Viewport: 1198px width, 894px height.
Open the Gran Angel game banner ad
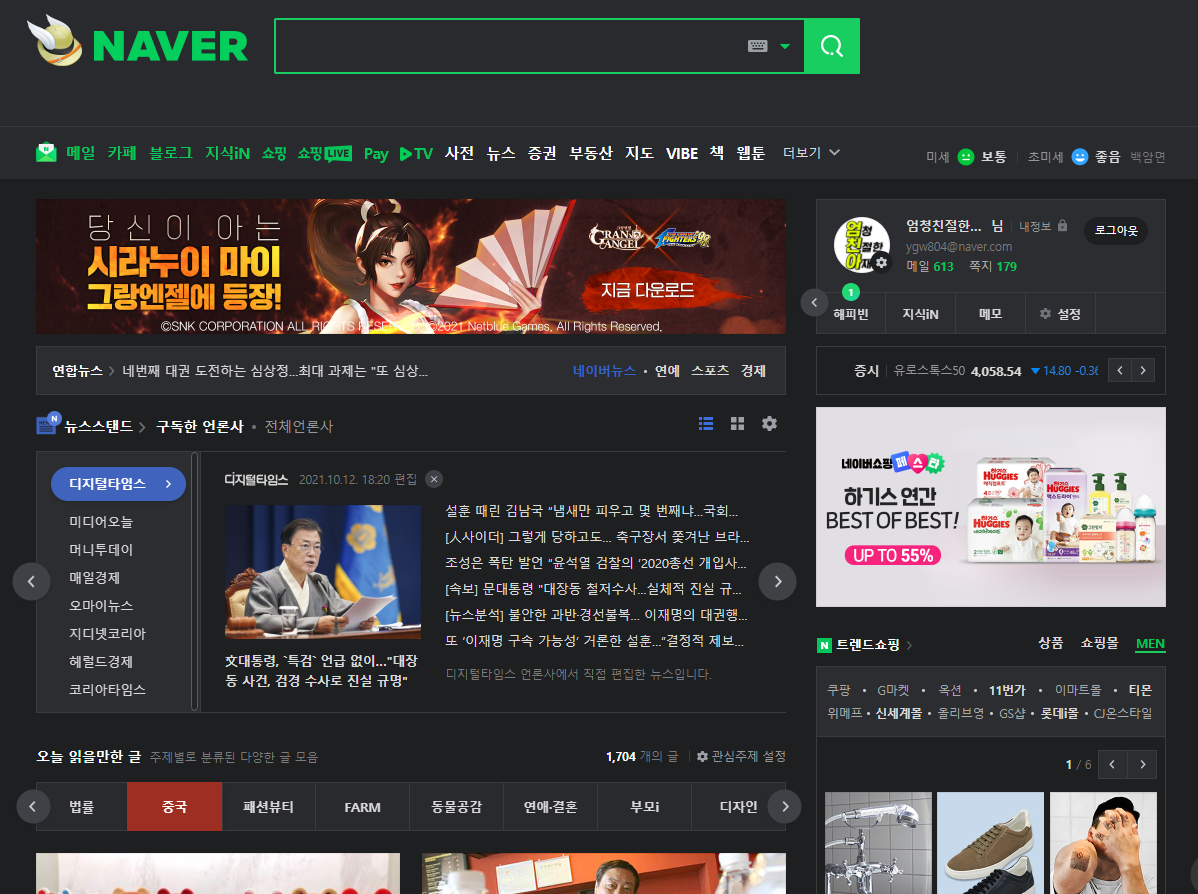[x=410, y=266]
